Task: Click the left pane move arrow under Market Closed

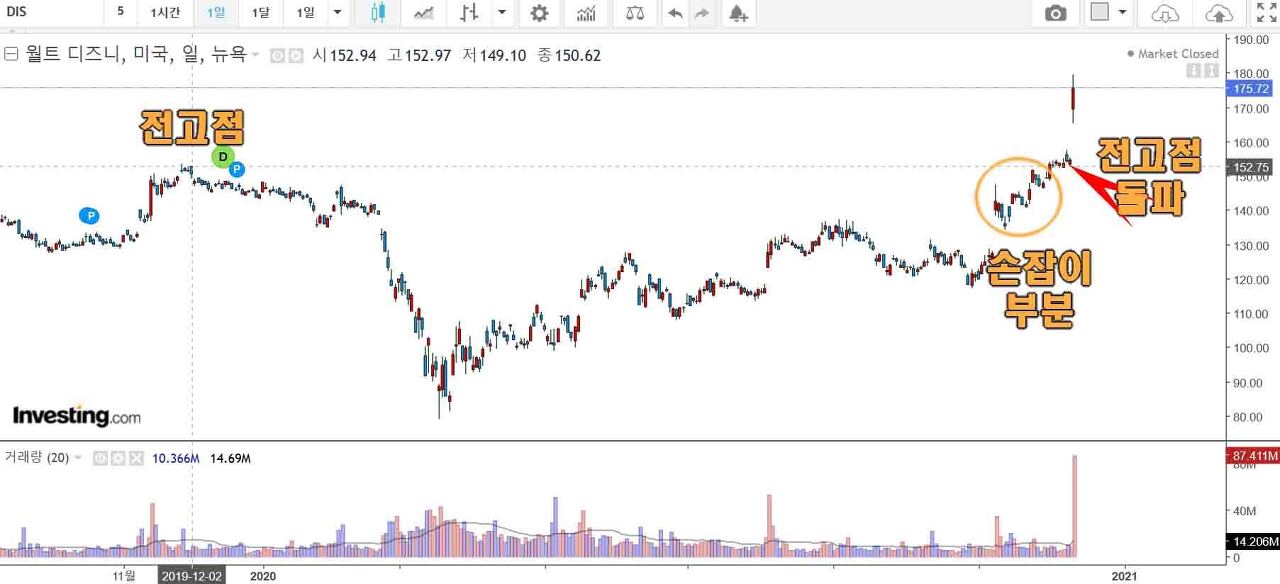Action: pos(1193,71)
